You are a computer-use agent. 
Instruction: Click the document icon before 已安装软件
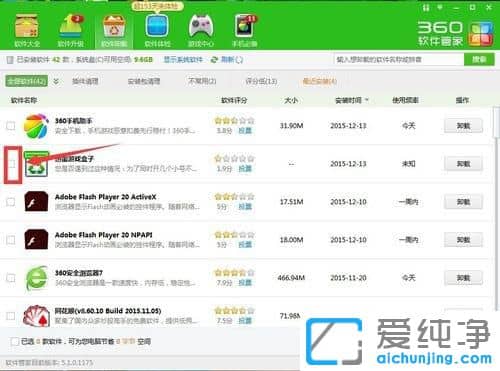[x=10, y=60]
